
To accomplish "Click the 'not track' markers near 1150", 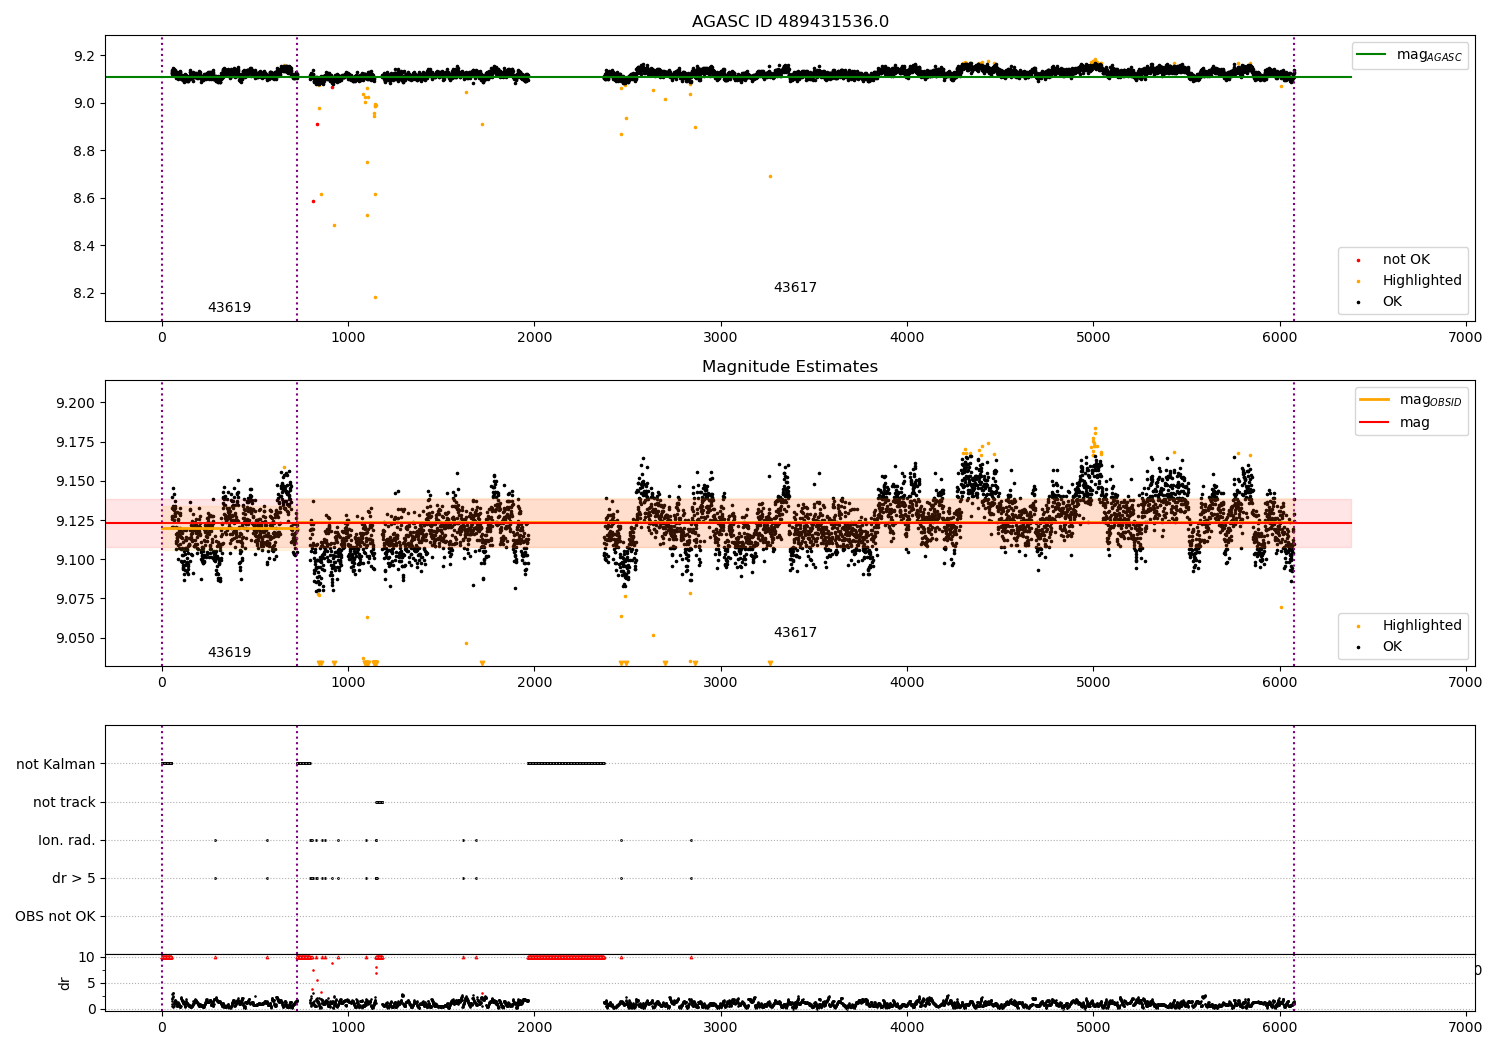I will coord(379,802).
